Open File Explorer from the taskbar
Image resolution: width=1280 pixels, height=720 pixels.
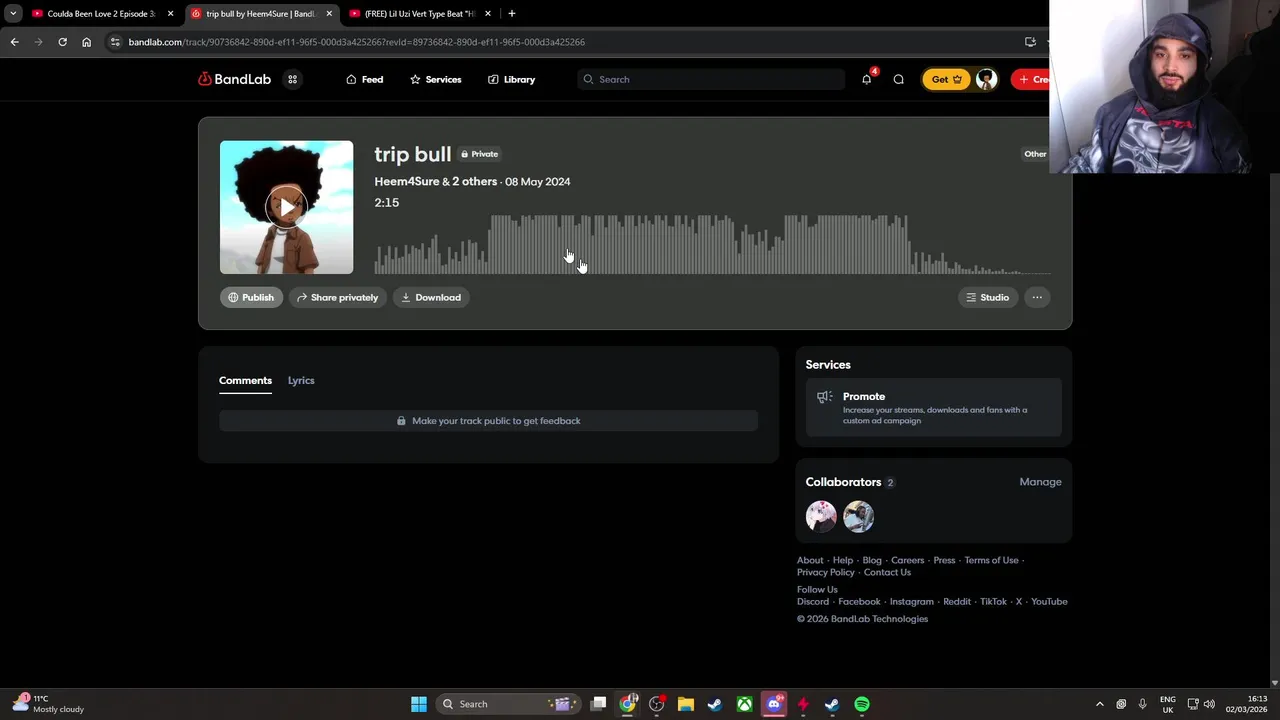tap(686, 704)
